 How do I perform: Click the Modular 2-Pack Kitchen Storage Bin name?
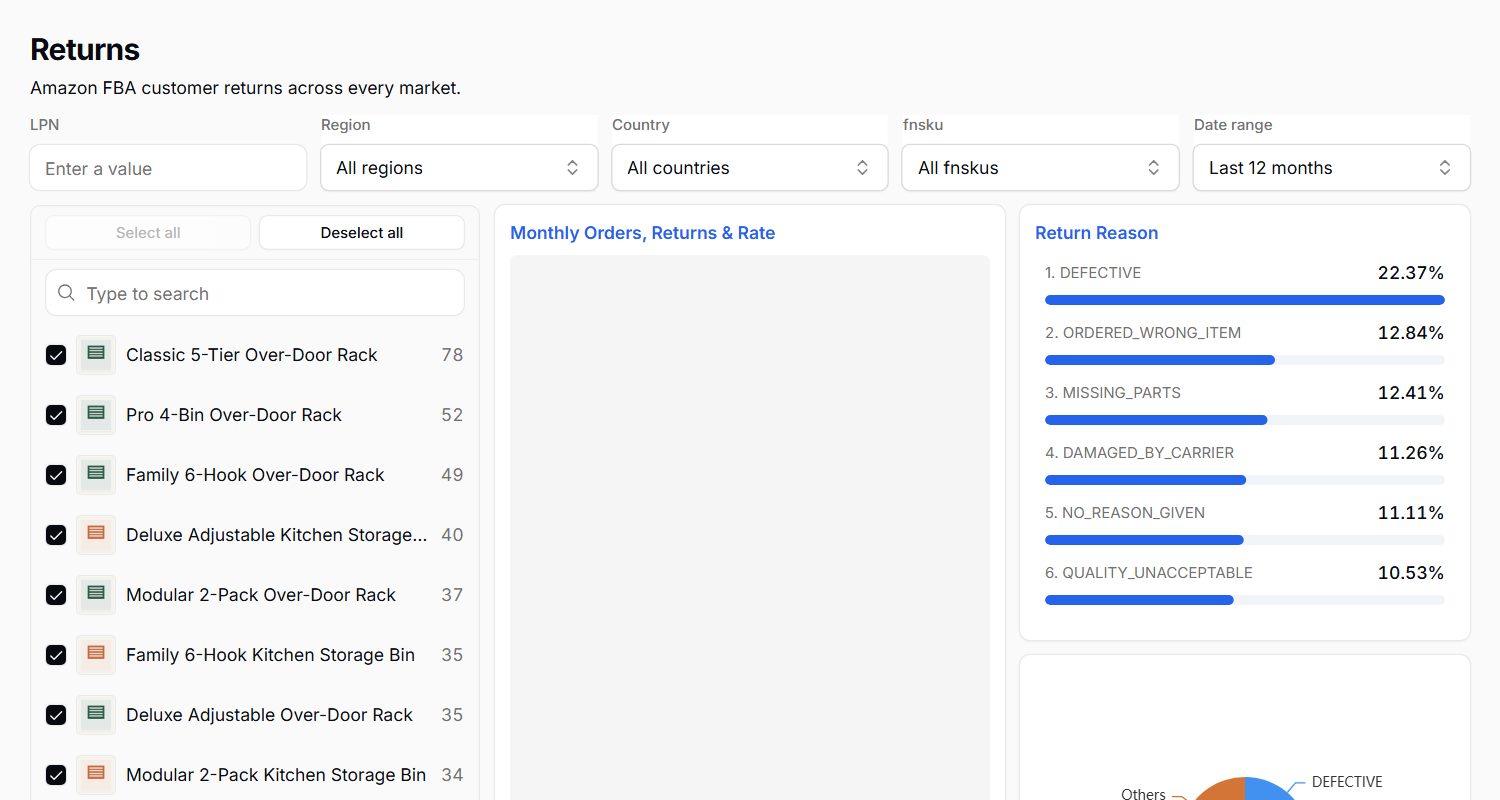point(276,775)
